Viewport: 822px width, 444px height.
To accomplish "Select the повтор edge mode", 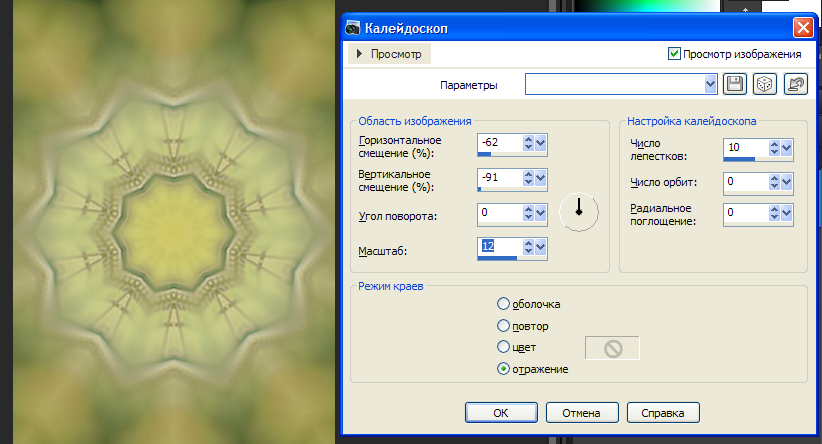I will pyautogui.click(x=503, y=326).
